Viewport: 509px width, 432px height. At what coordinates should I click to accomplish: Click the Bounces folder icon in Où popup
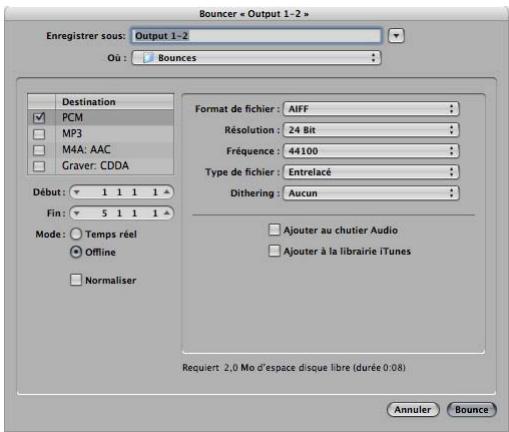tap(148, 58)
